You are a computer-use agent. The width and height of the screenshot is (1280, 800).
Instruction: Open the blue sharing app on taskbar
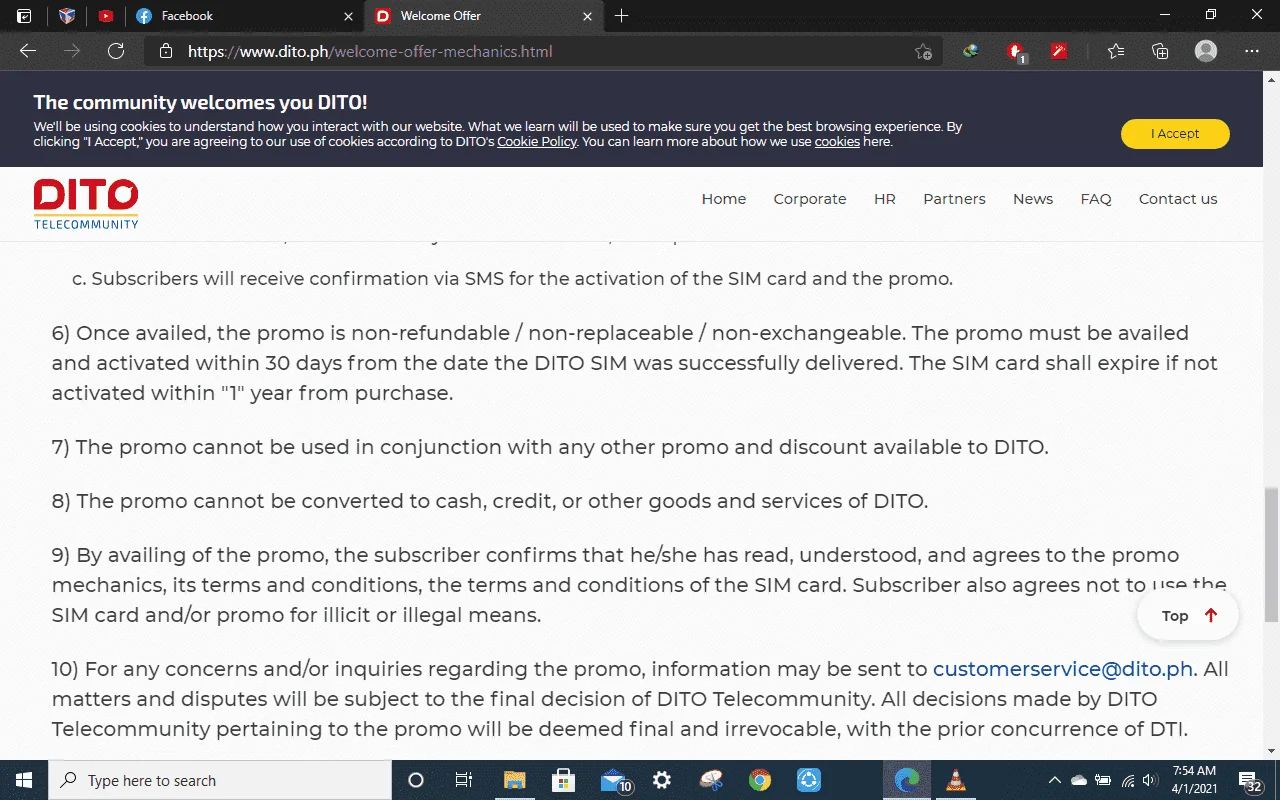(x=809, y=780)
